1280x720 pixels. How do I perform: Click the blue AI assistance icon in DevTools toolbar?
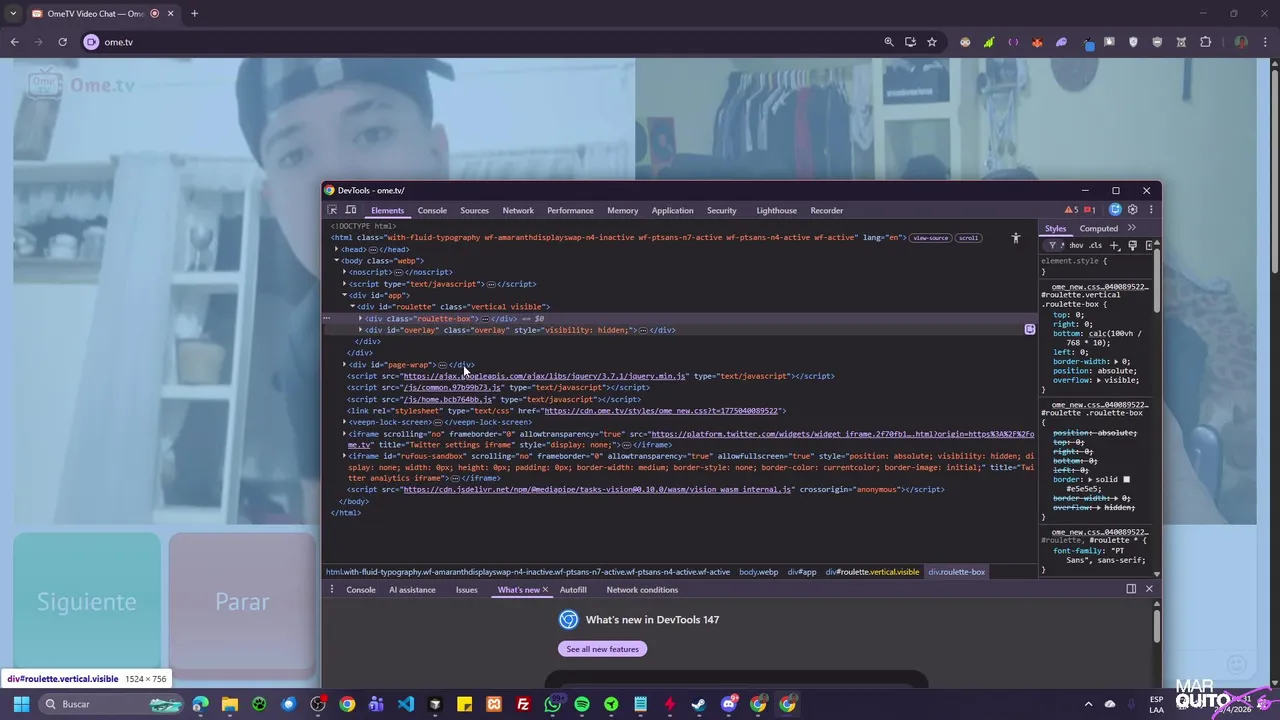(1115, 210)
